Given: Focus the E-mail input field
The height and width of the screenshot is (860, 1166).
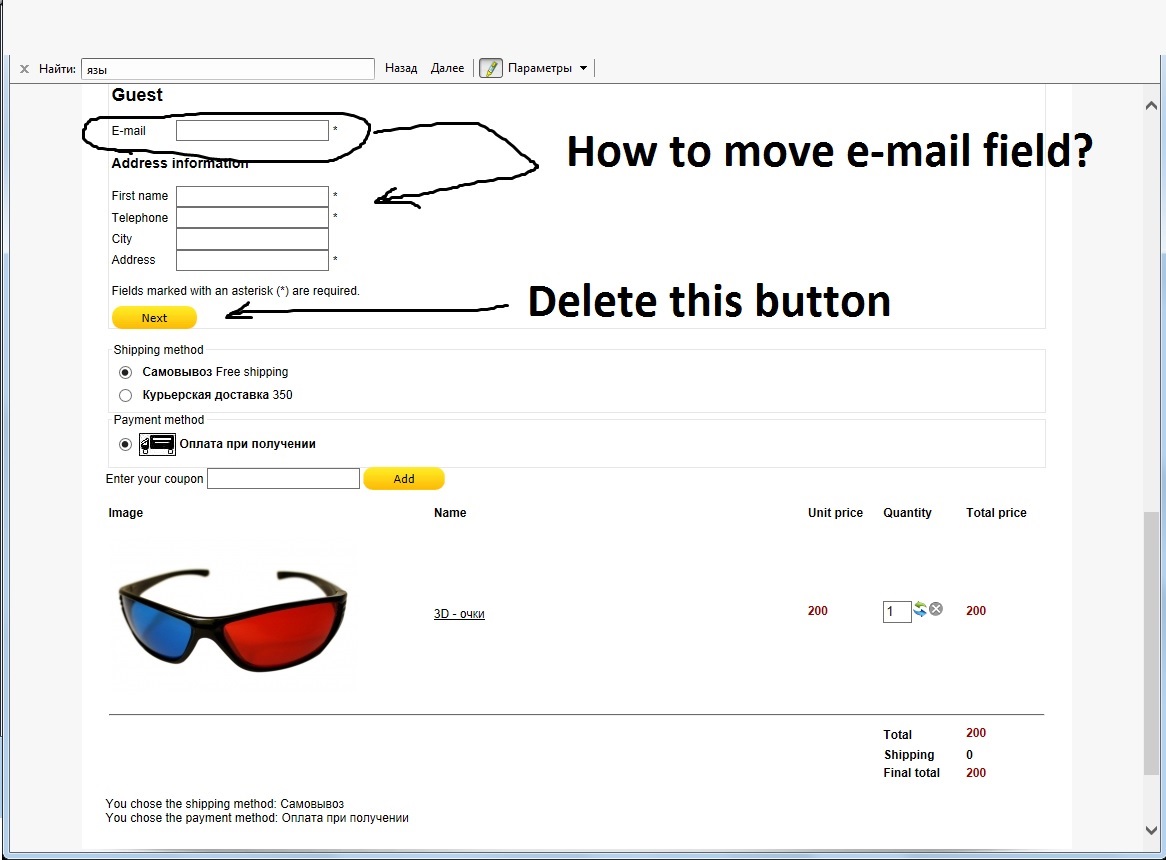Looking at the screenshot, I should click(252, 131).
